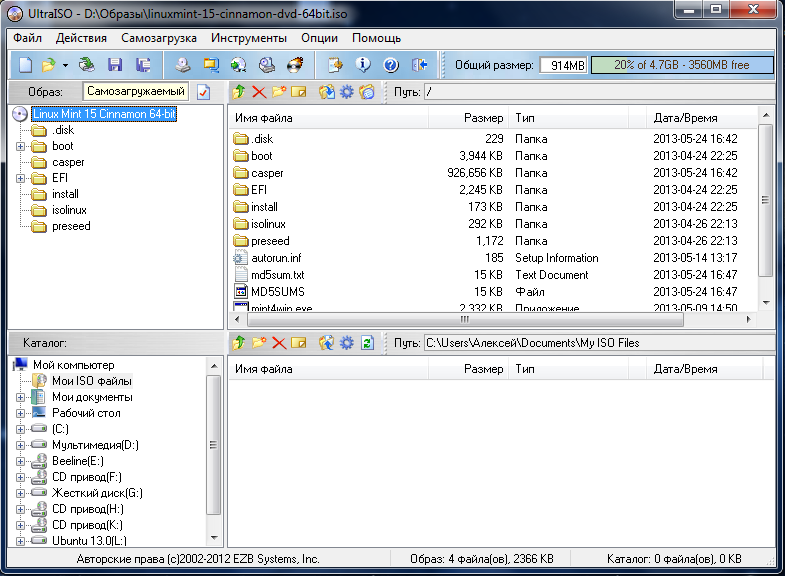Select autorun.inf in file list
Viewport: 785px width, 576px height.
pos(276,258)
